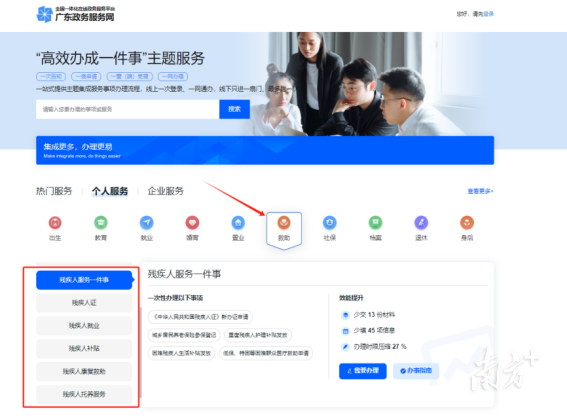567x419 pixels.
Task: Open the 残疾人证 sidebar item
Action: click(84, 303)
